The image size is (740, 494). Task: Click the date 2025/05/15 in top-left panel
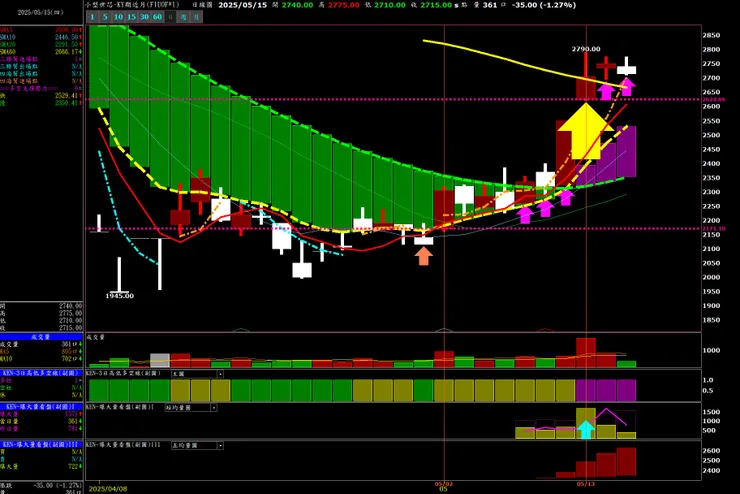pyautogui.click(x=40, y=12)
